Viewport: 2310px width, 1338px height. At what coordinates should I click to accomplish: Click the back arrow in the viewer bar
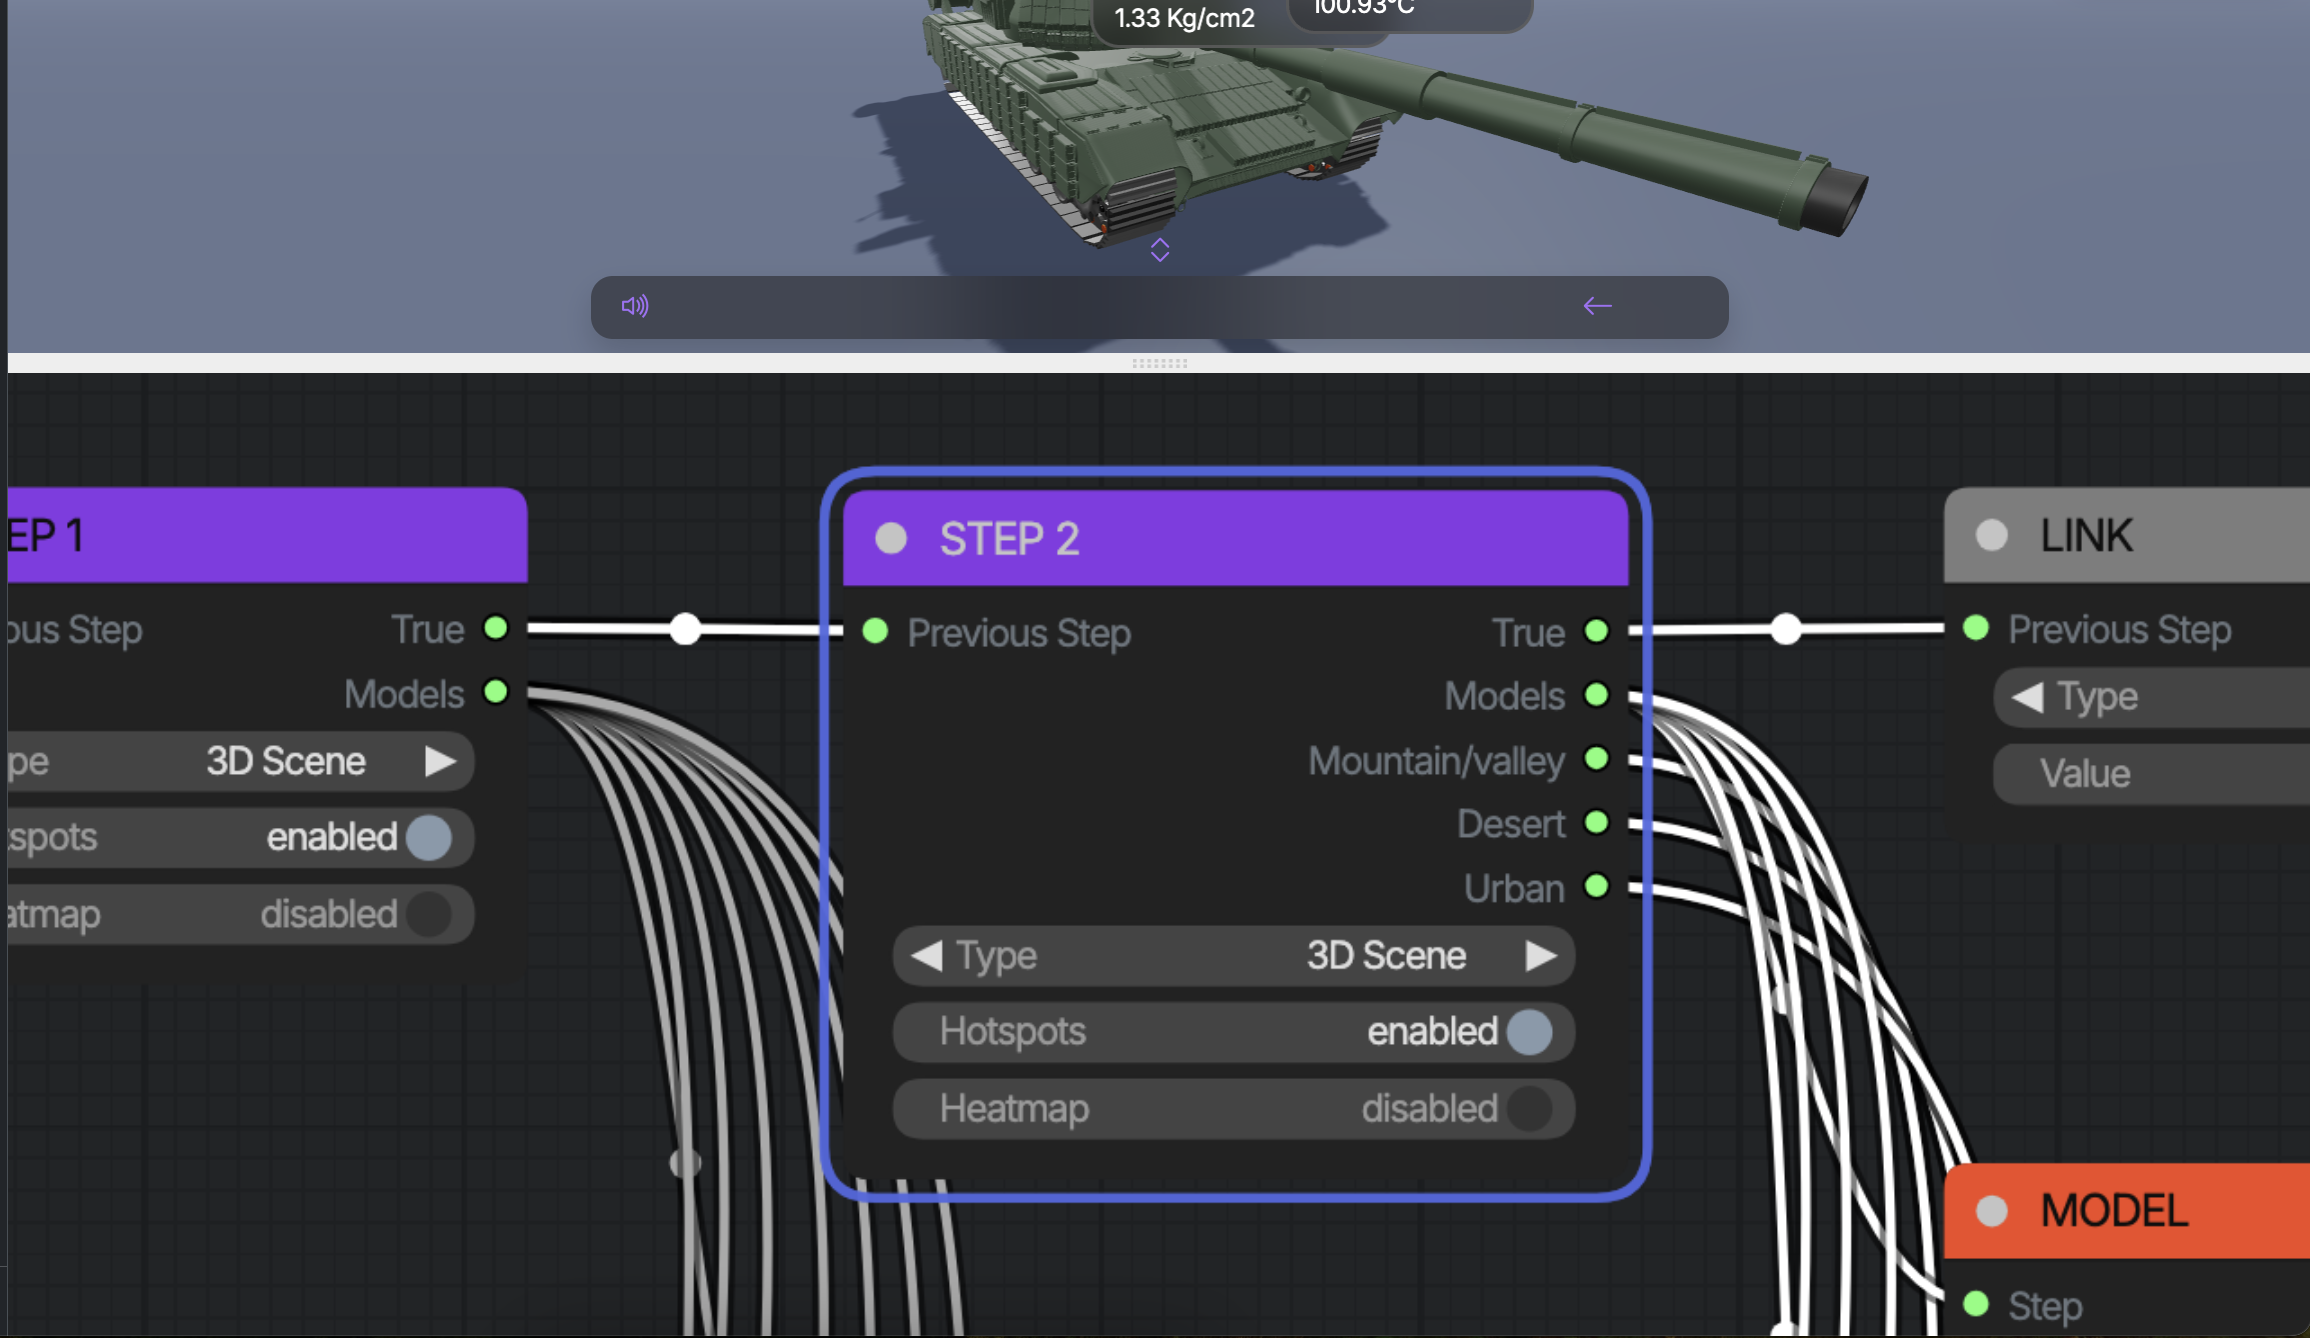pos(1597,306)
